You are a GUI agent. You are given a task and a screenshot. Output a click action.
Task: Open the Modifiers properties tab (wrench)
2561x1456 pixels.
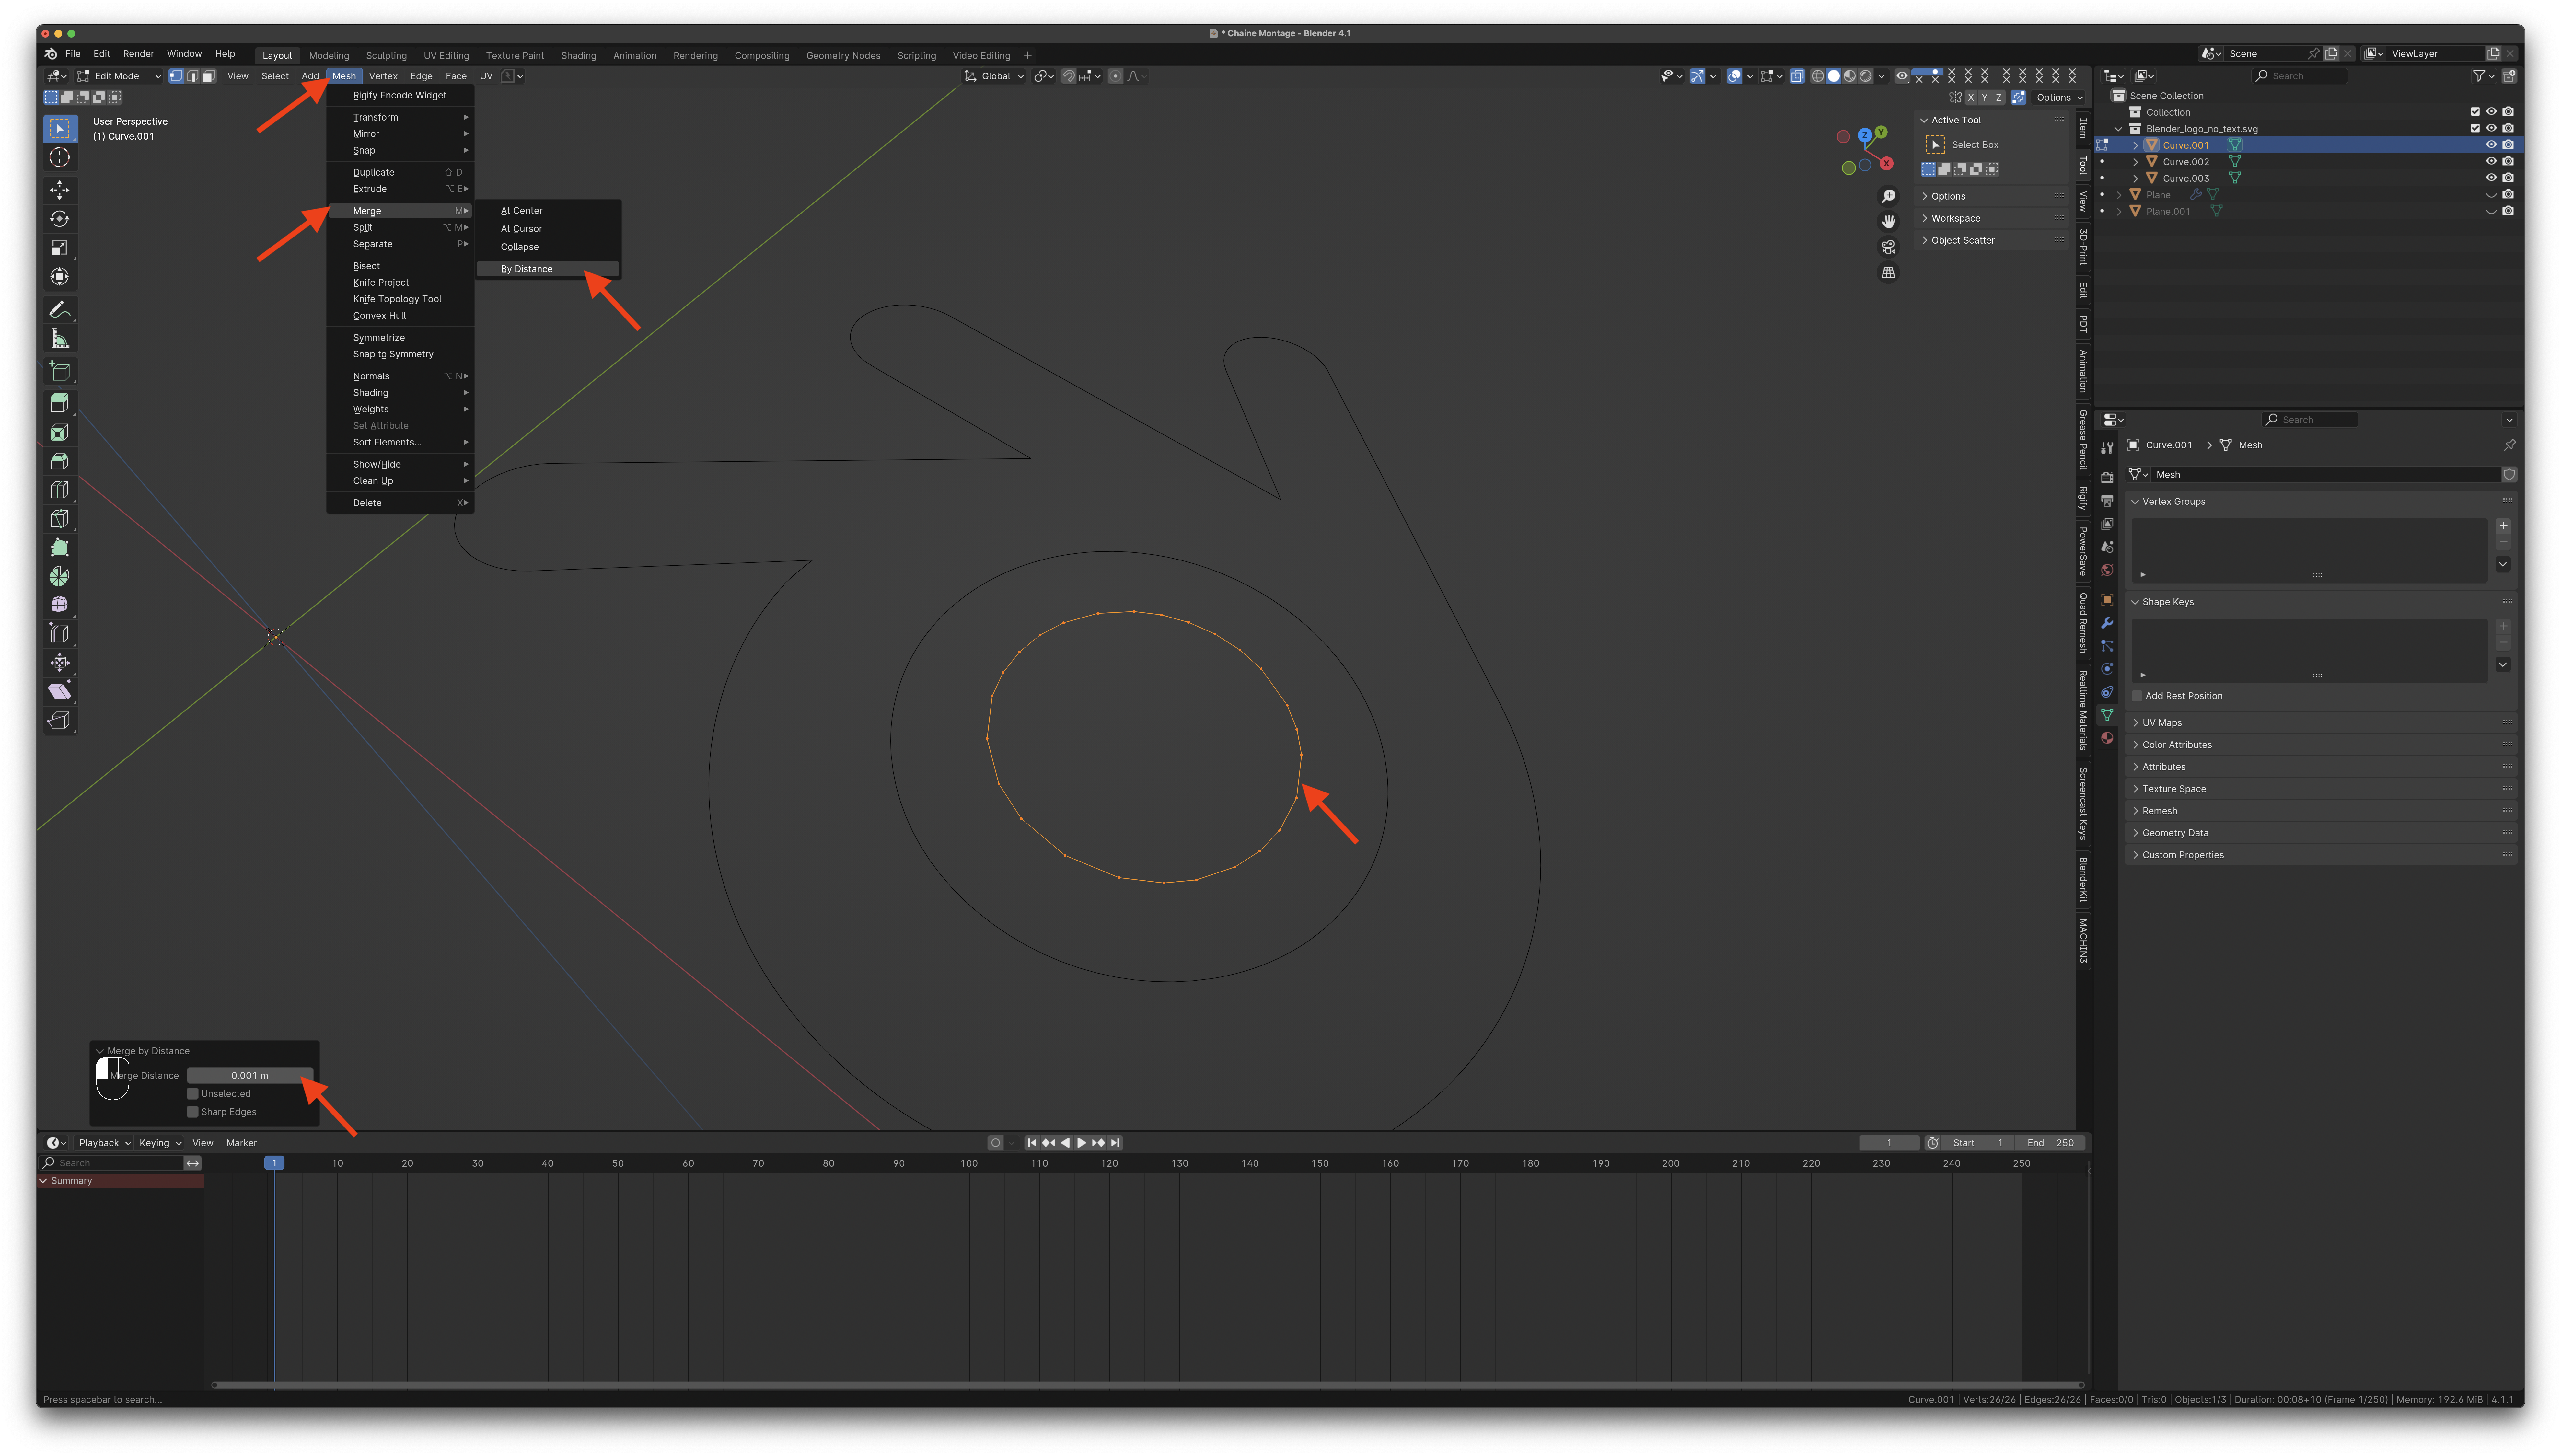pyautogui.click(x=2107, y=623)
